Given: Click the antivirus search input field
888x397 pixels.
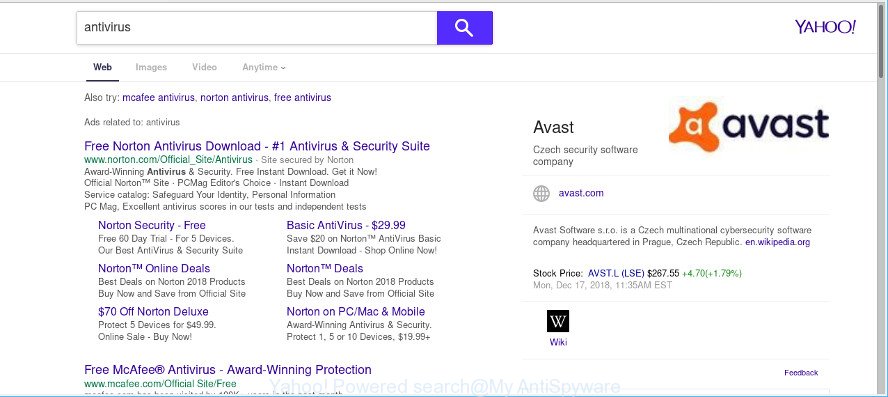Looking at the screenshot, I should (257, 28).
